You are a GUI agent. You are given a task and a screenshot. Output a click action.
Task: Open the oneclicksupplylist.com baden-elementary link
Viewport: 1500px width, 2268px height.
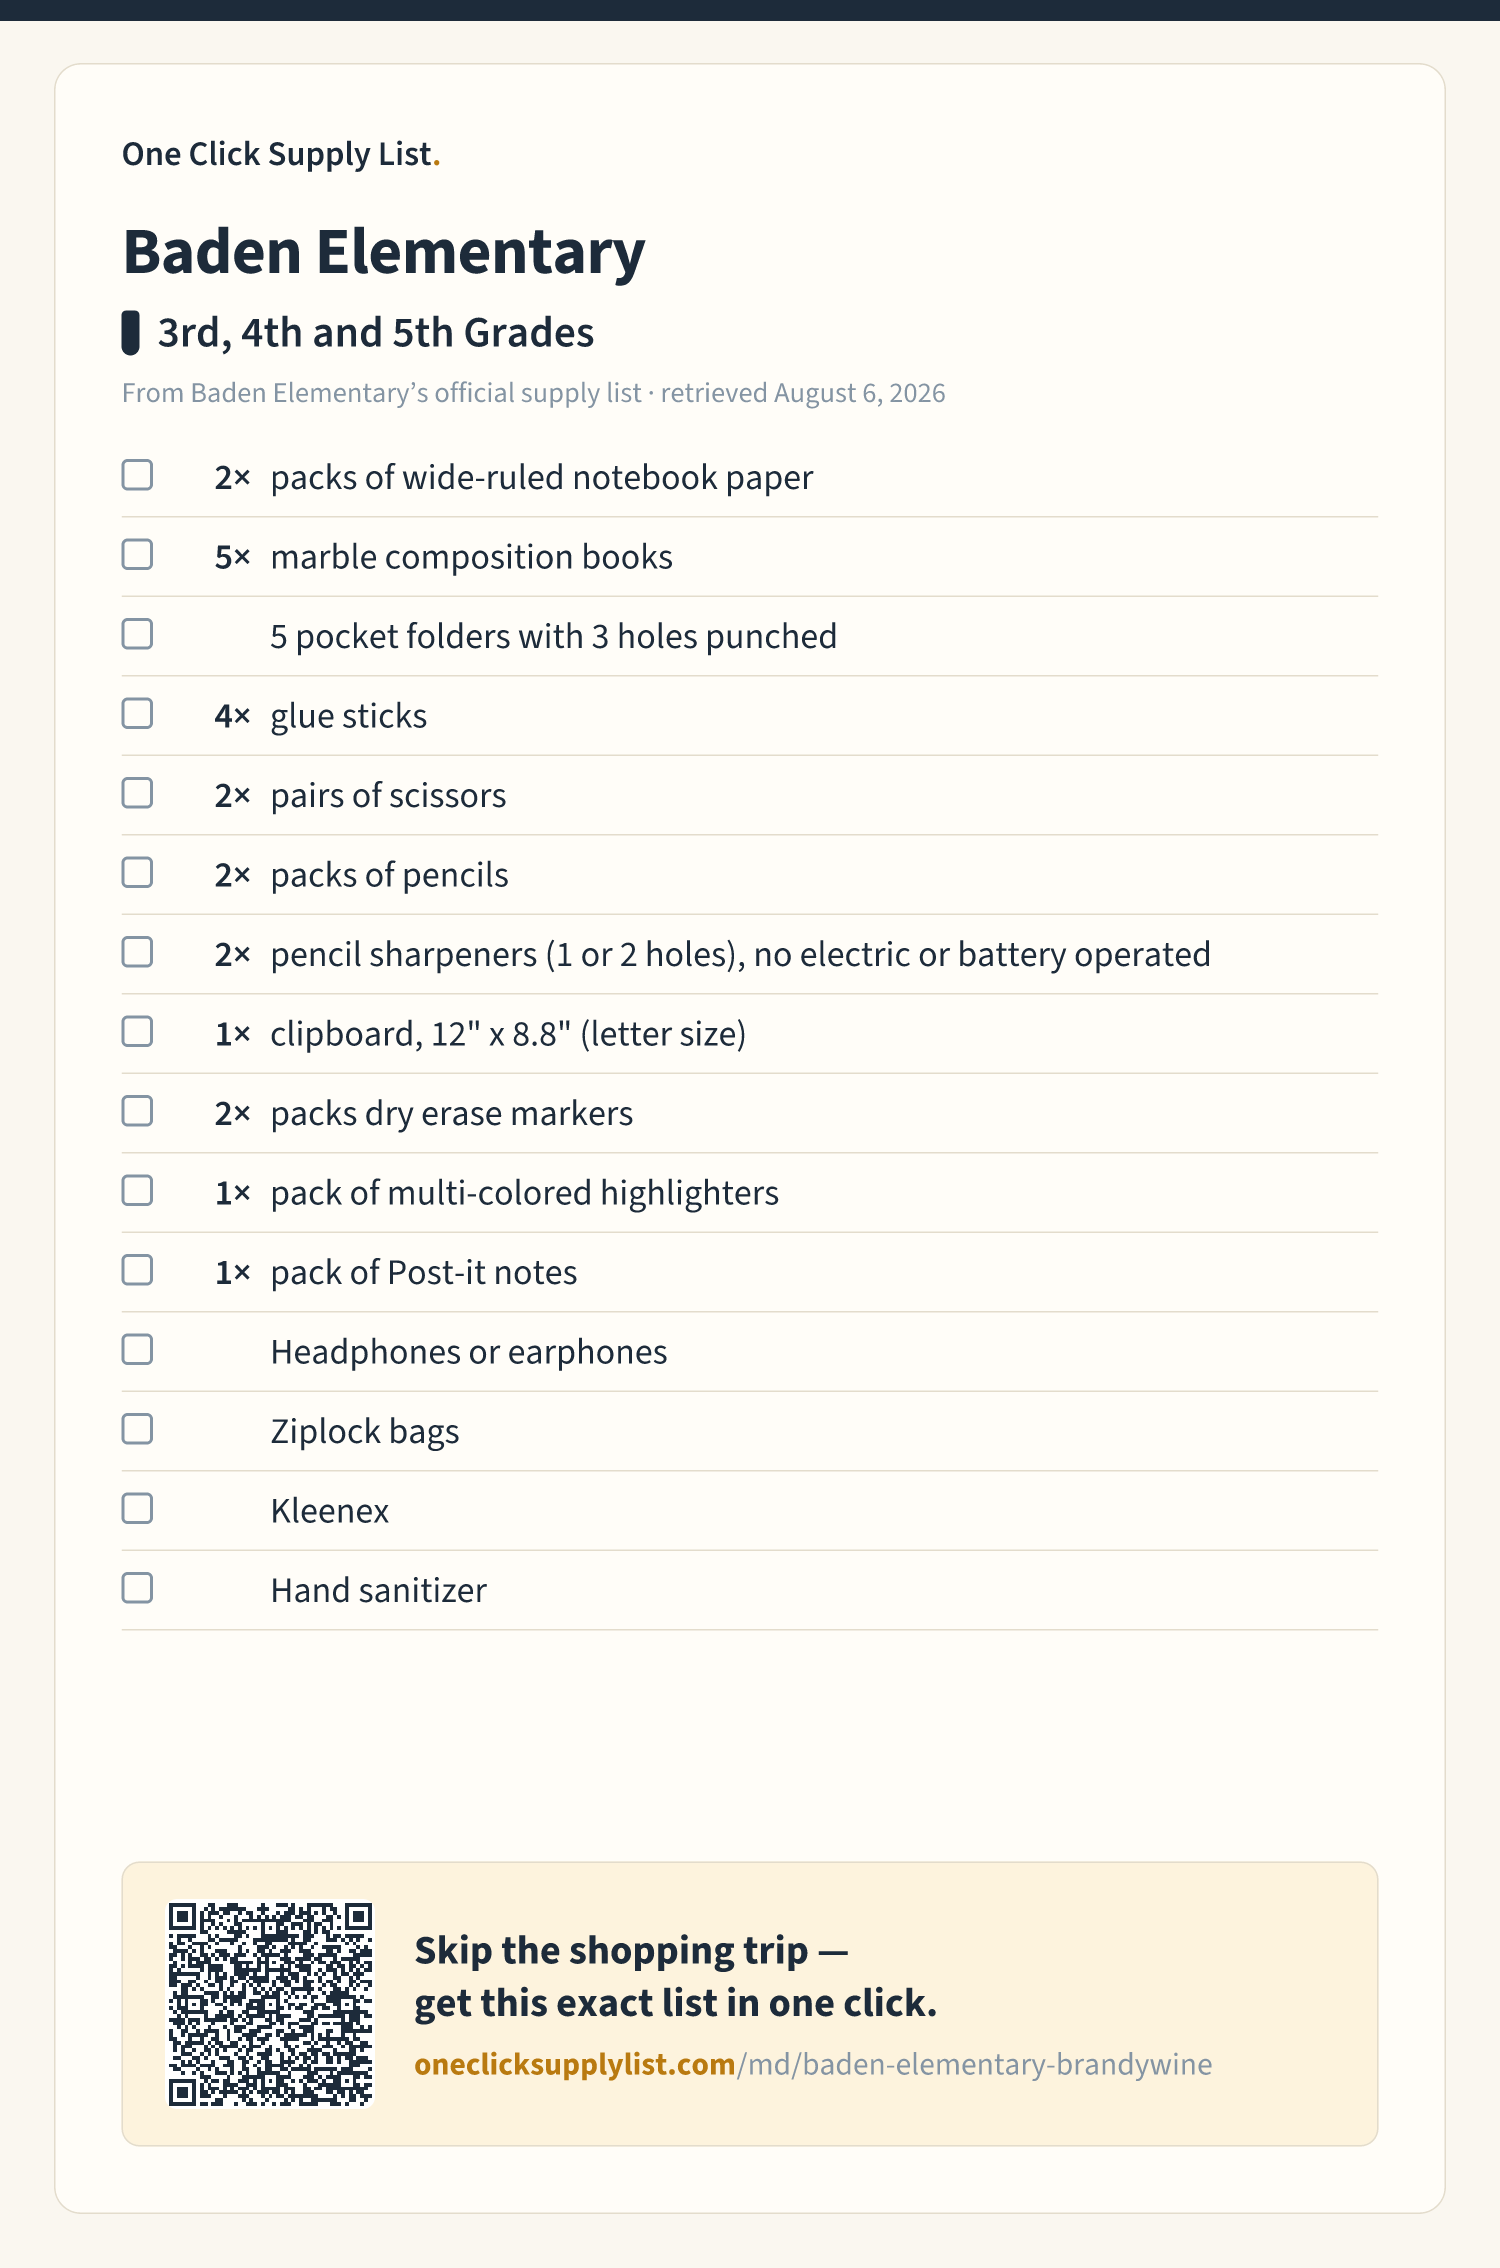coord(813,2064)
